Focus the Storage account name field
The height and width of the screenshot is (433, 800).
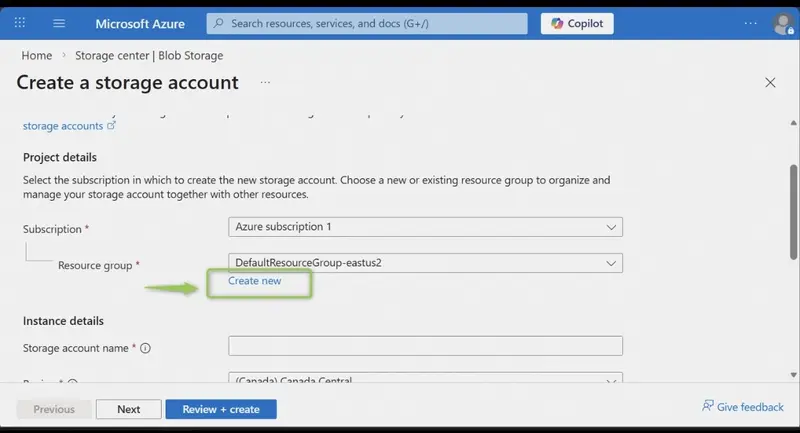[426, 346]
